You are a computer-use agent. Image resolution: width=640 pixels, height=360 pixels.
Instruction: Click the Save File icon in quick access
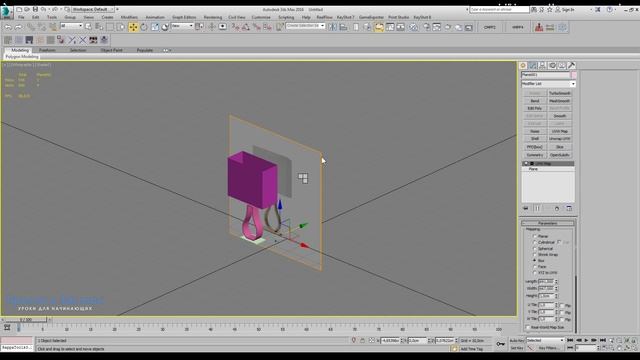35,9
